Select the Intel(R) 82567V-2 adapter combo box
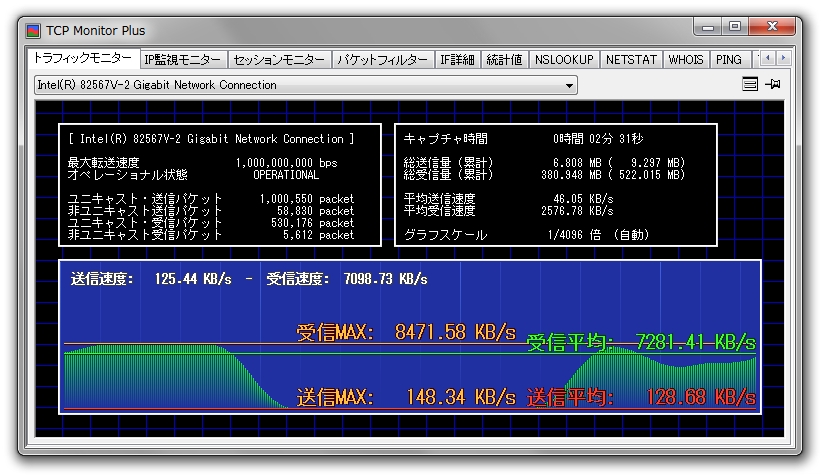Screen dimensions: 821x475 (306, 85)
